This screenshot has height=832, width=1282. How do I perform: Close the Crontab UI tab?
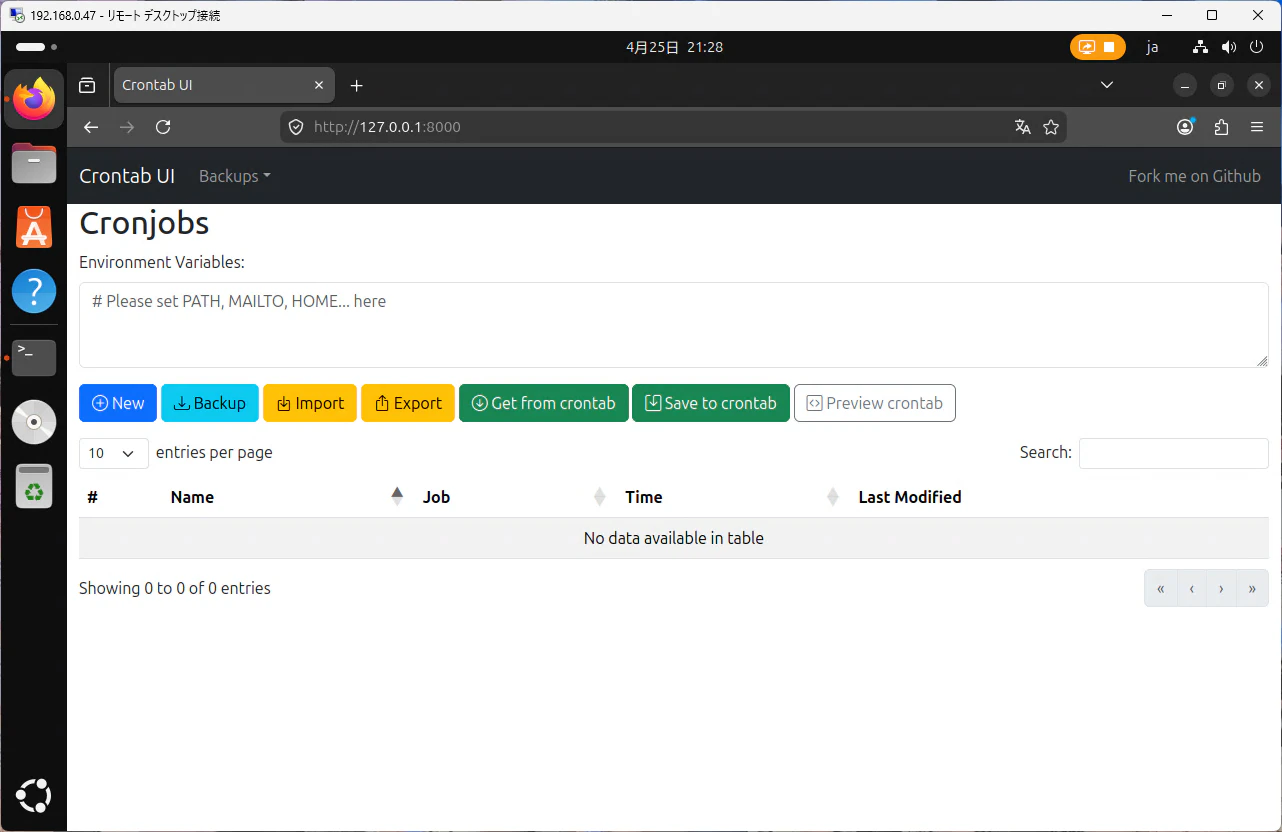pyautogui.click(x=320, y=85)
